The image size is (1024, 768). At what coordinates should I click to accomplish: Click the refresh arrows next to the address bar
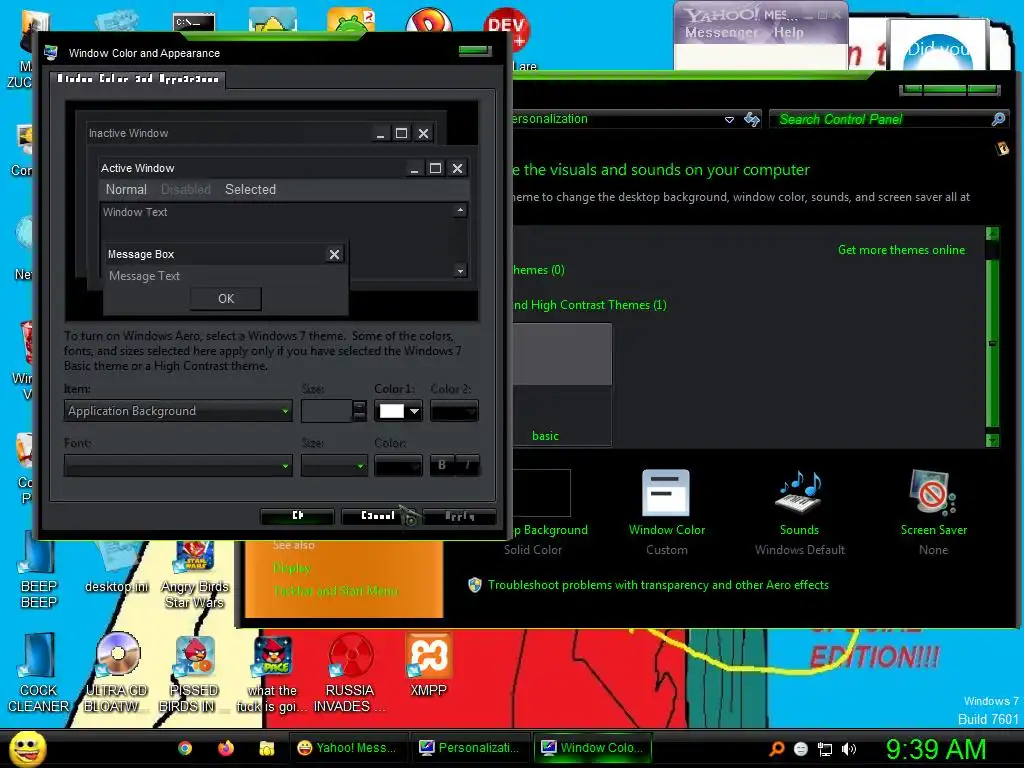coord(752,119)
